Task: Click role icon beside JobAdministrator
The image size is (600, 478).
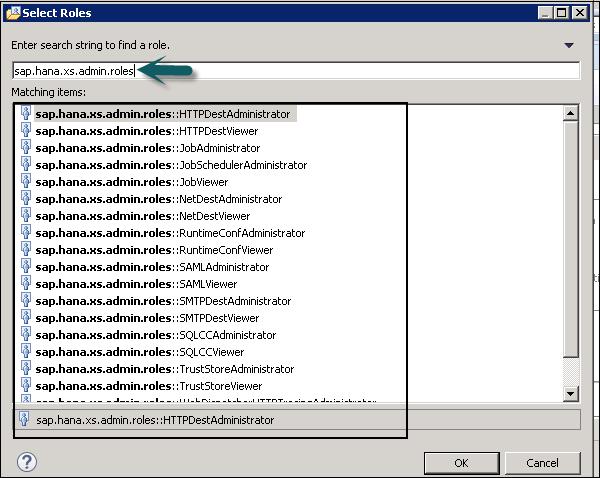Action: (26, 147)
